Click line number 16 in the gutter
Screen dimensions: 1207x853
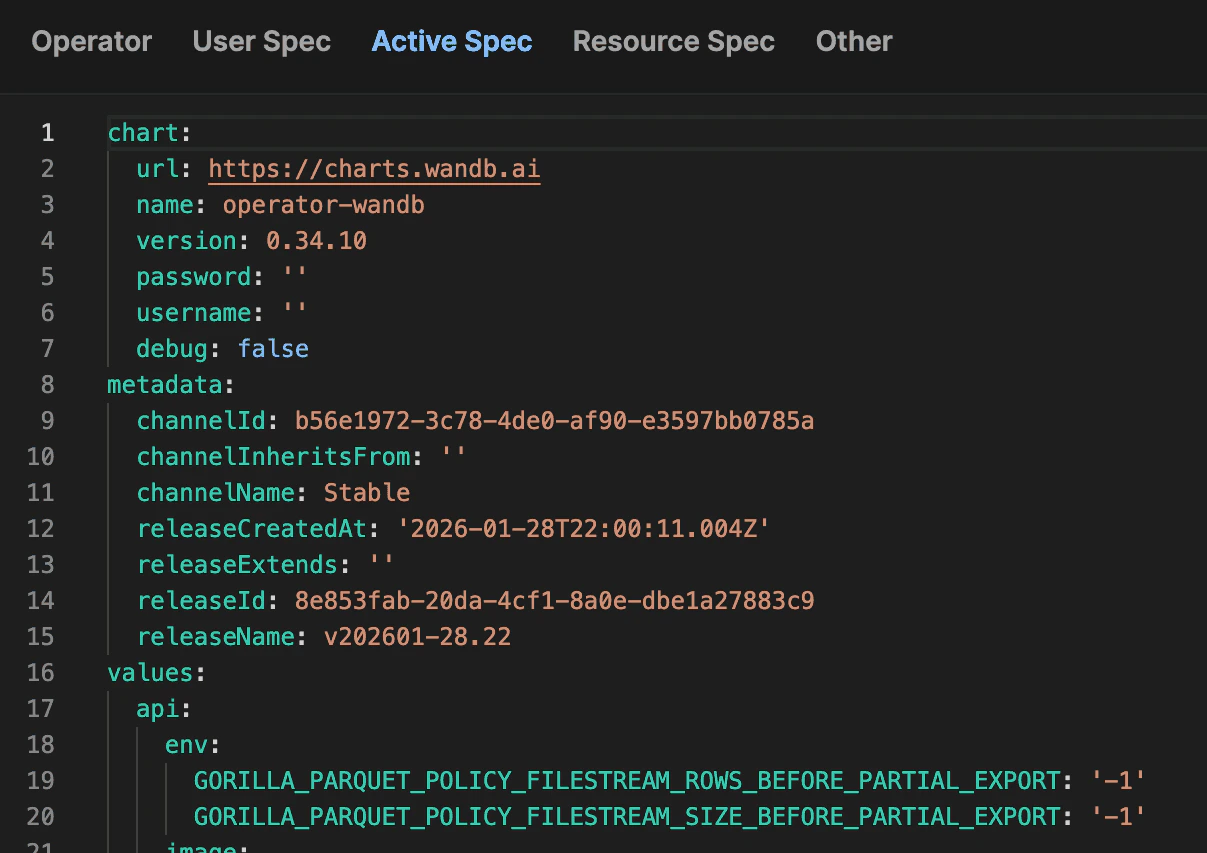click(x=41, y=673)
